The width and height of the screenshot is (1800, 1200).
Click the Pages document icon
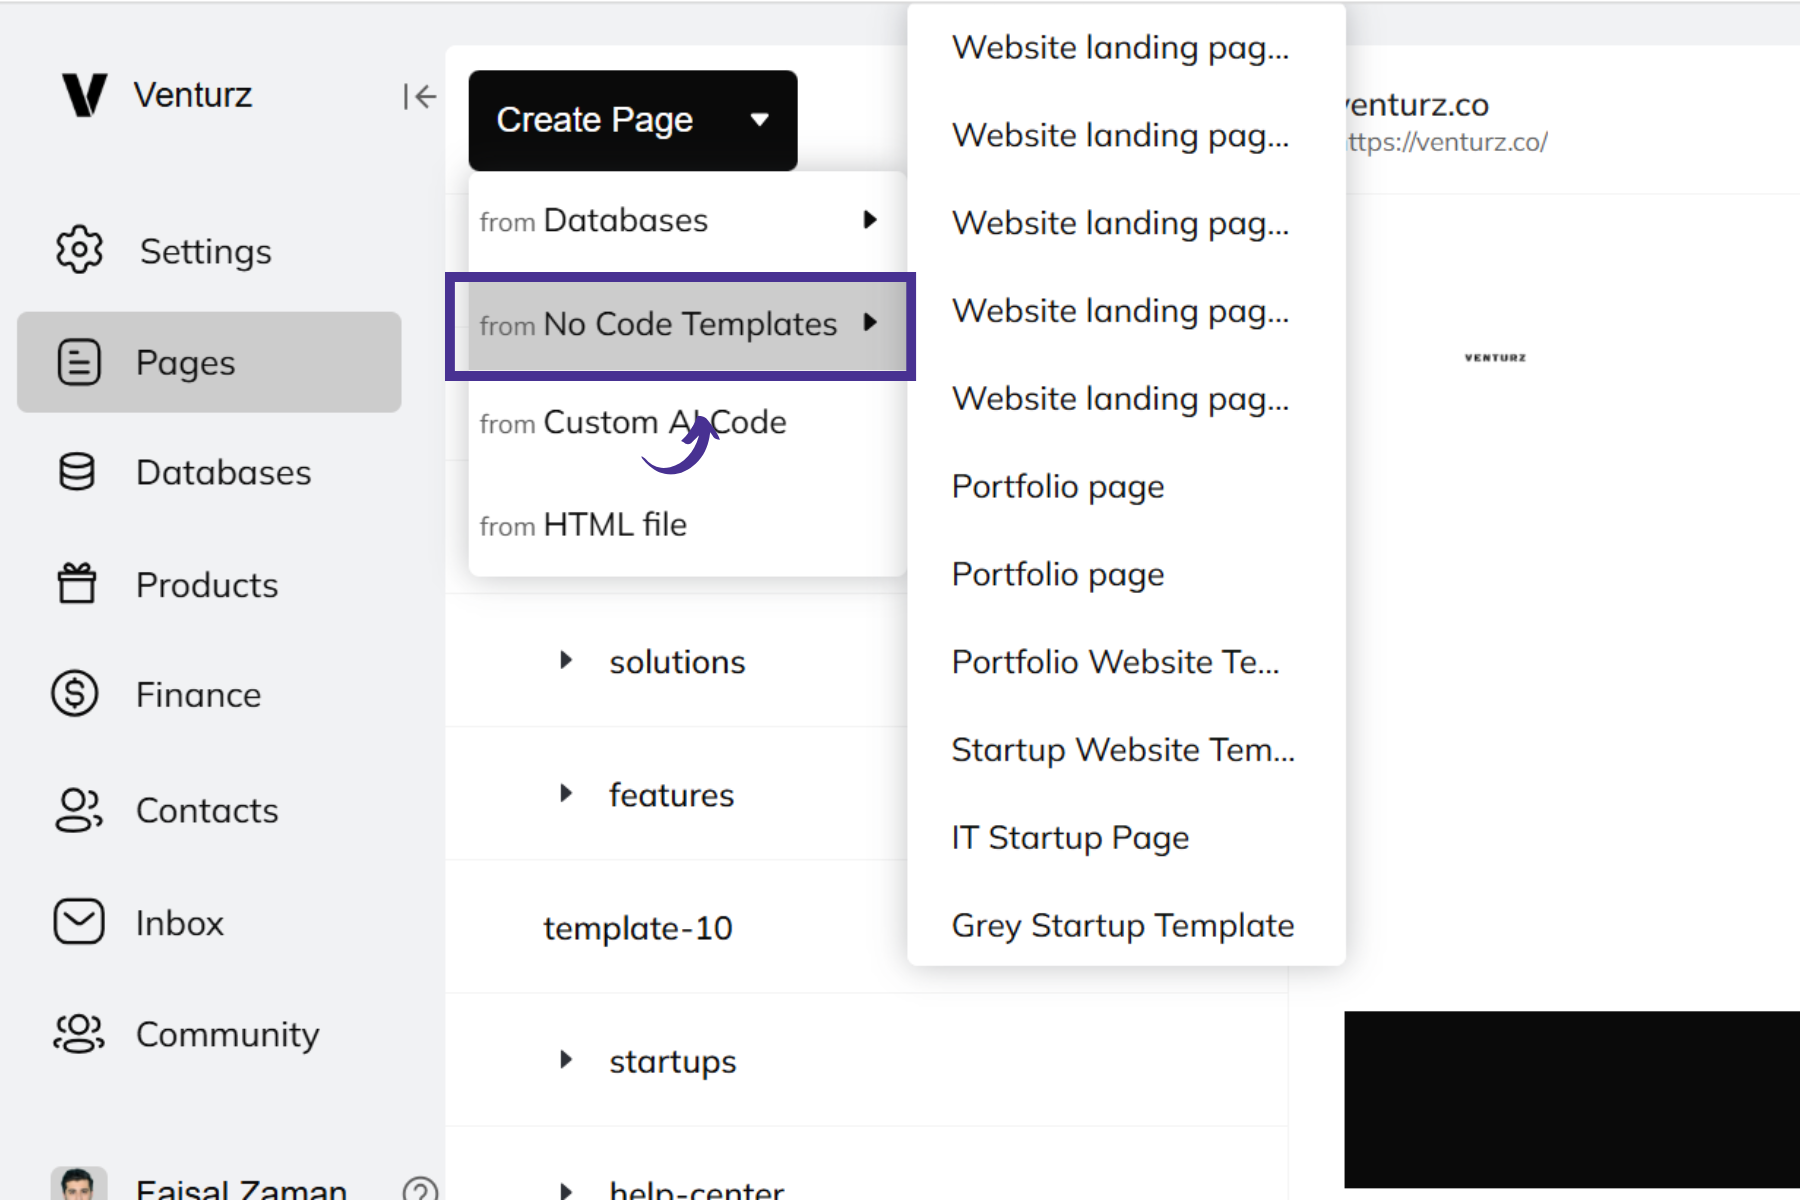point(79,362)
